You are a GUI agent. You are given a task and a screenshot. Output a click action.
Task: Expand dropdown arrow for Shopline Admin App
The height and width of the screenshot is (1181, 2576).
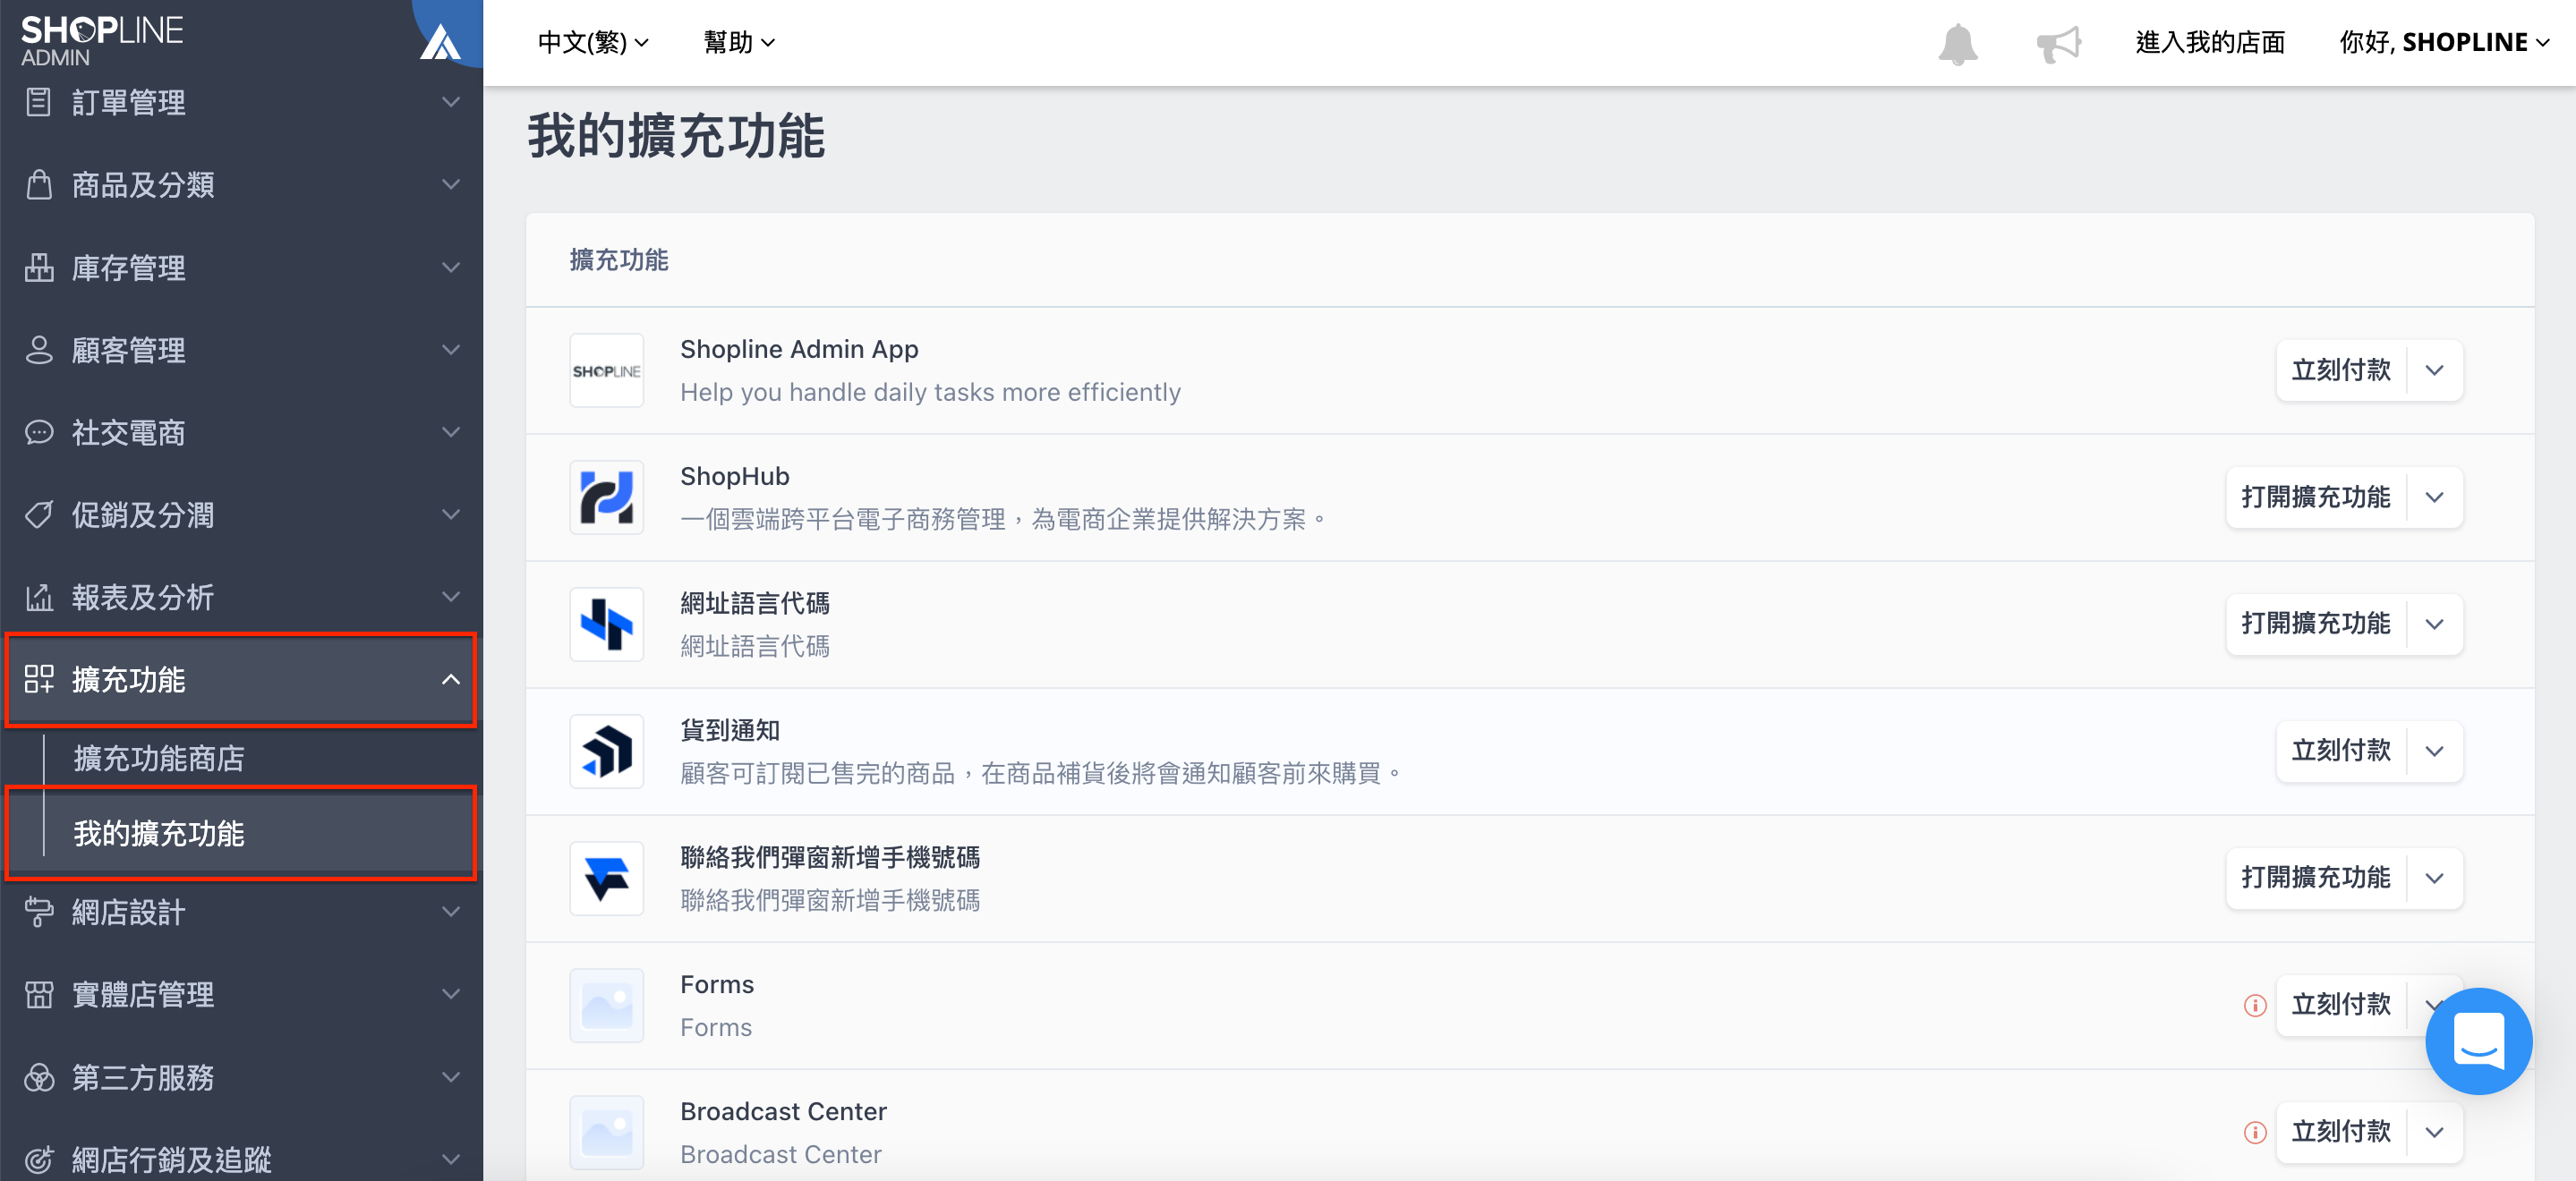2434,370
